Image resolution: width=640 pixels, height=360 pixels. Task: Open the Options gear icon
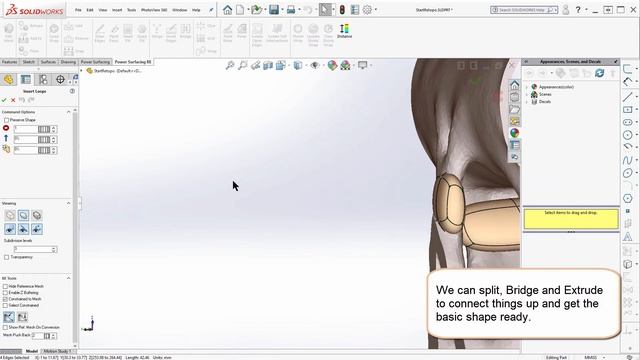(x=367, y=10)
